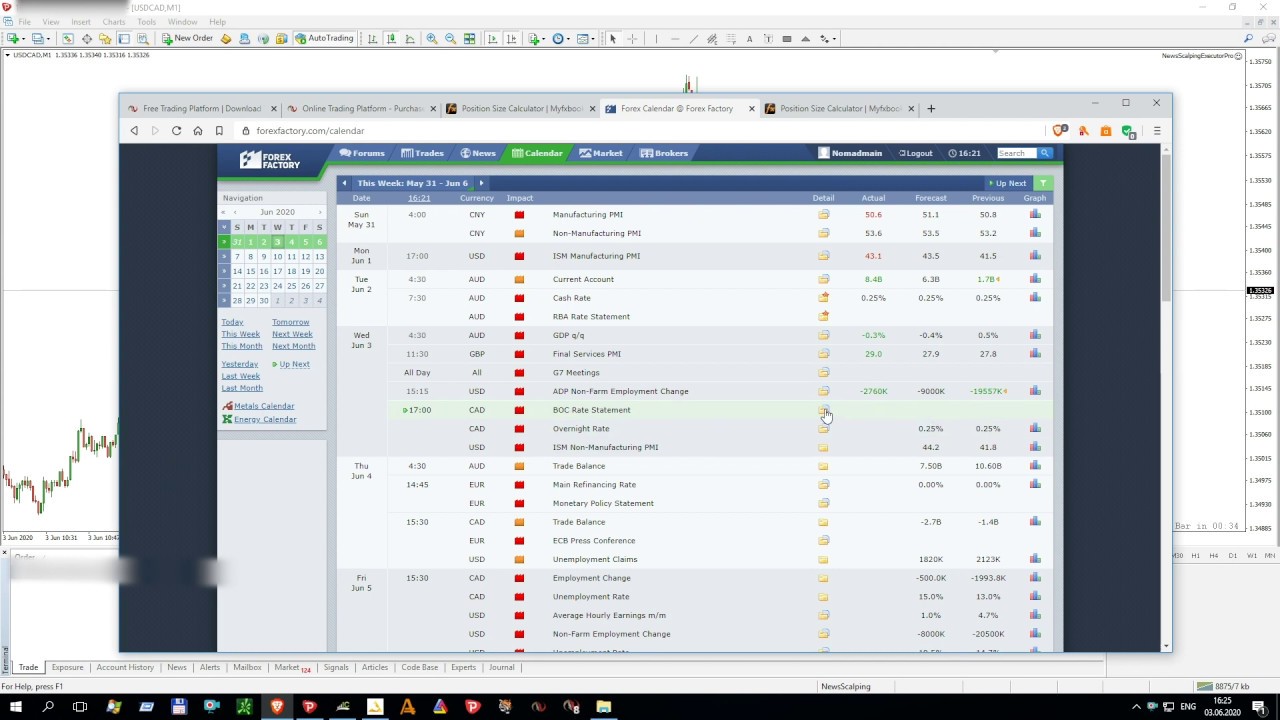Open detail folder for Non-Farm Employment Change
The width and height of the screenshot is (1280, 720).
[x=823, y=634]
